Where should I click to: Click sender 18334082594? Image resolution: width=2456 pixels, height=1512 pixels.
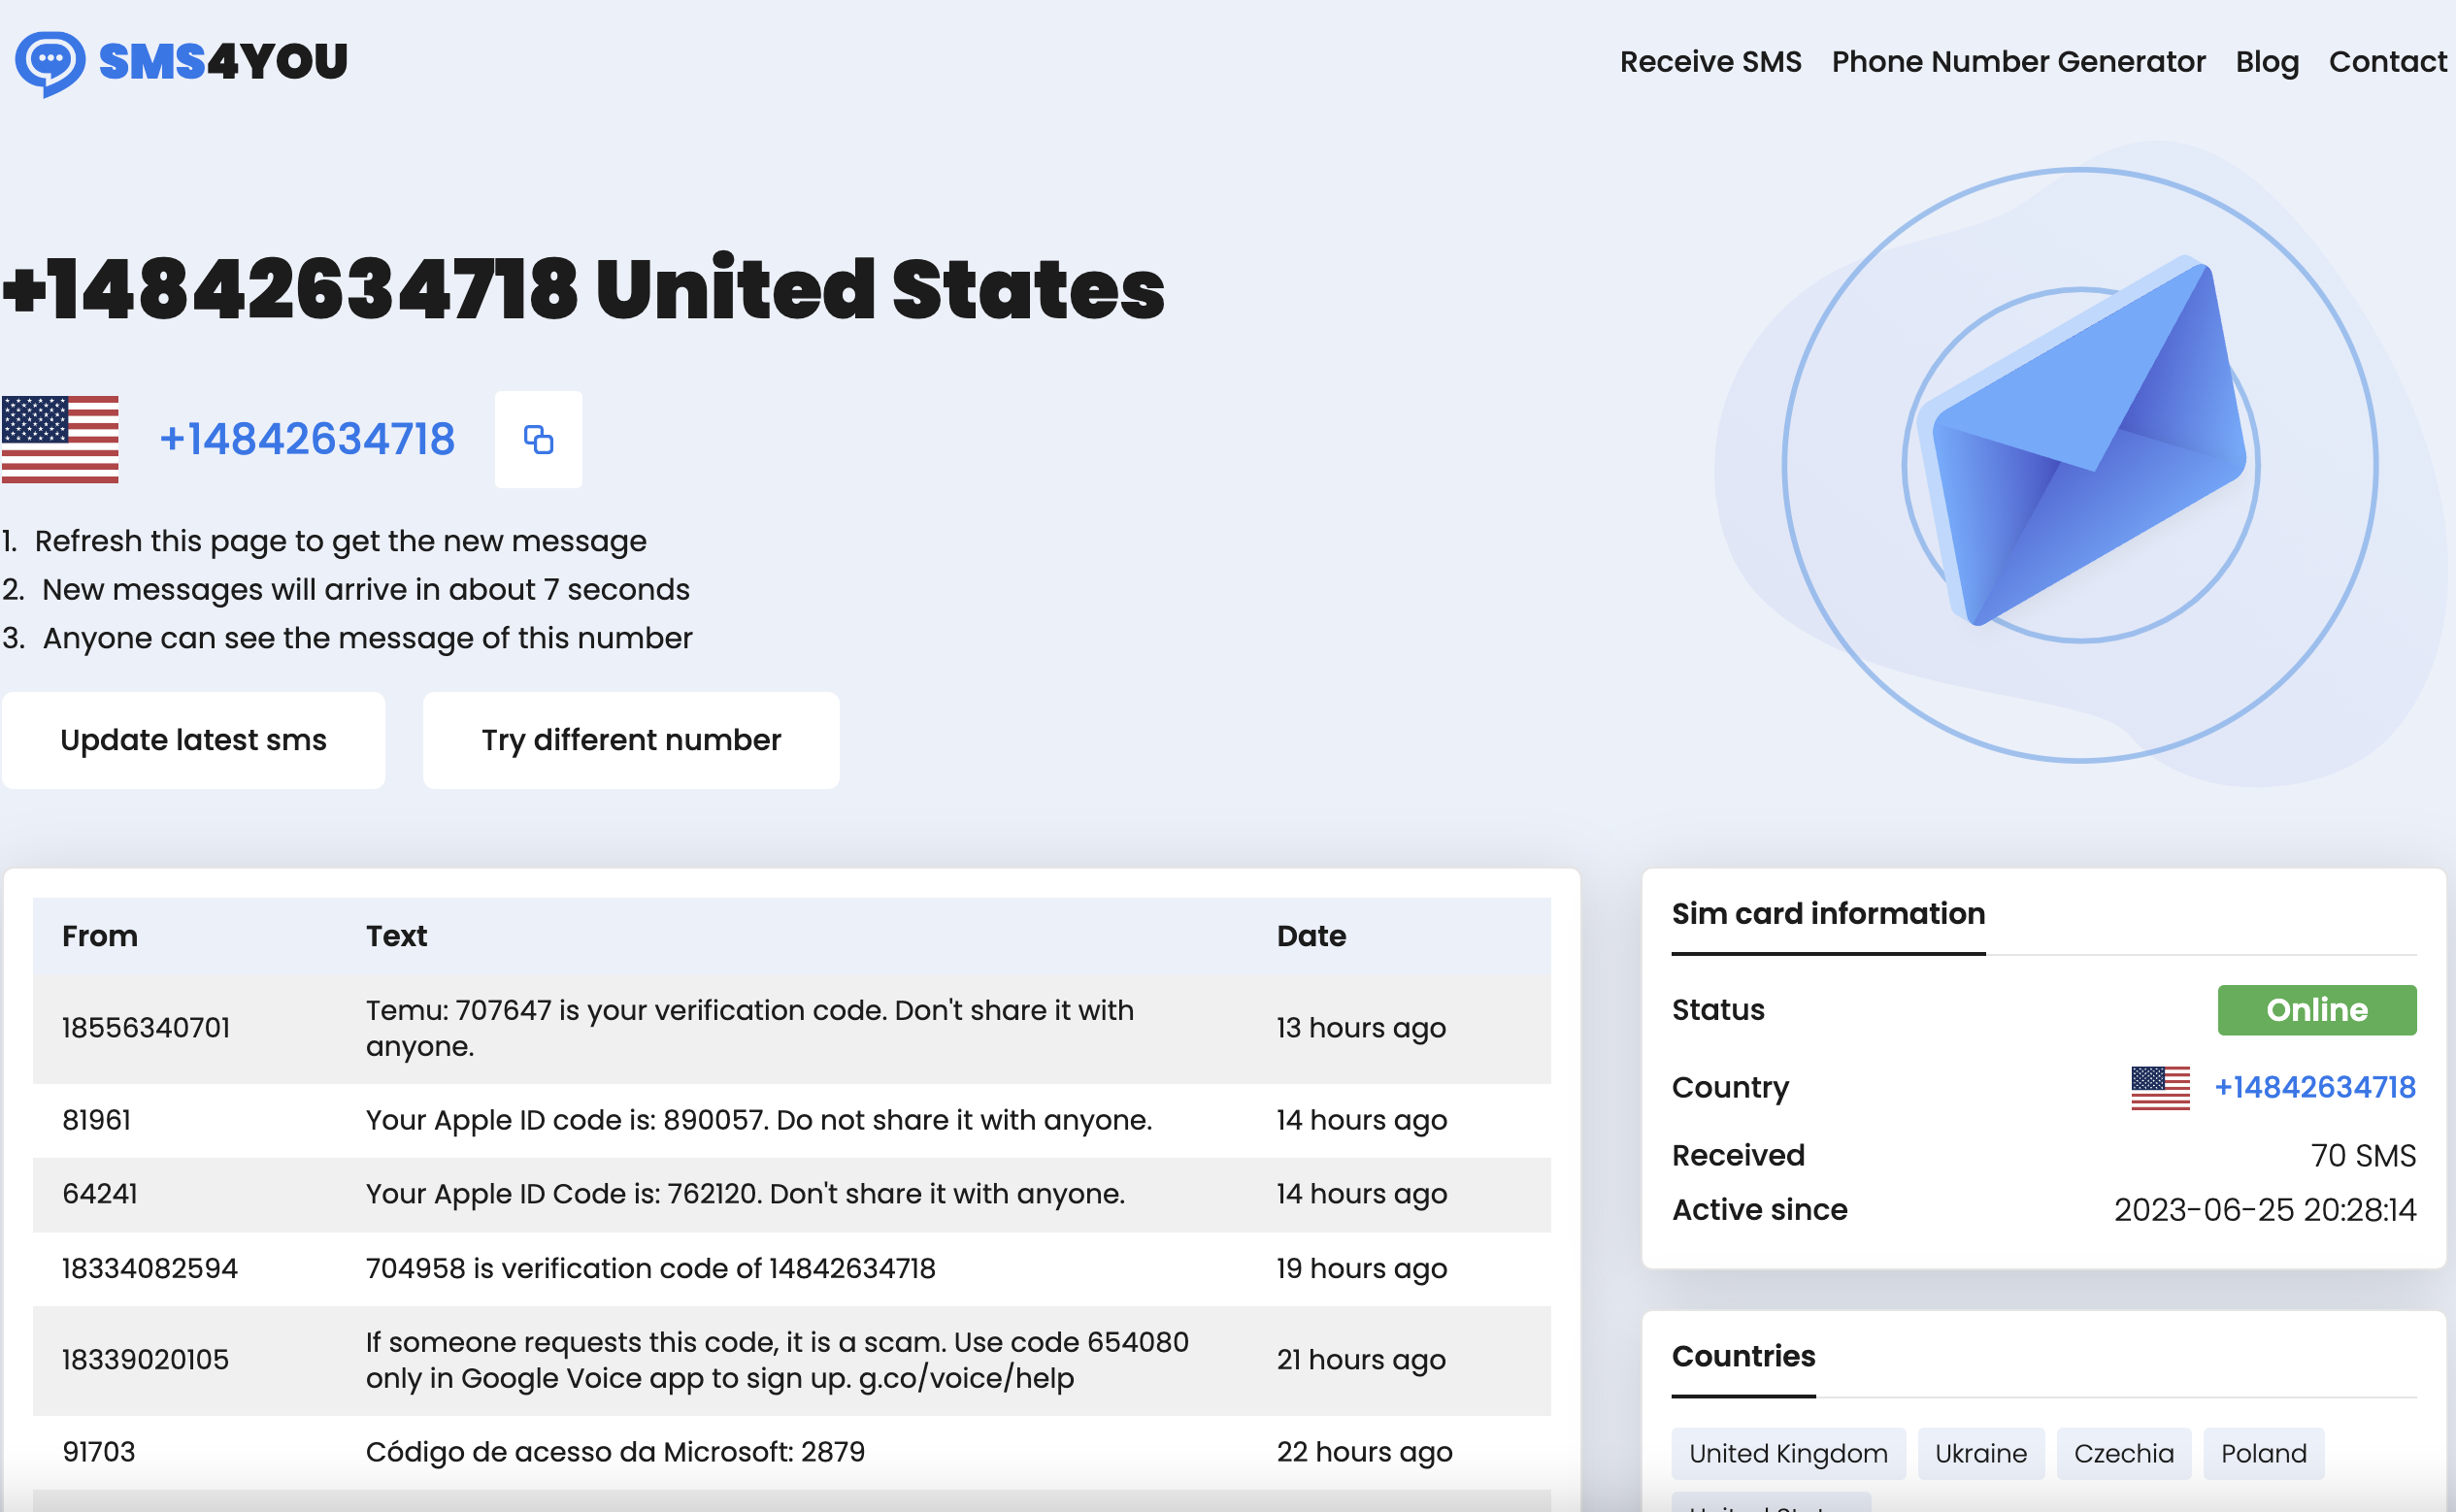pyautogui.click(x=150, y=1268)
